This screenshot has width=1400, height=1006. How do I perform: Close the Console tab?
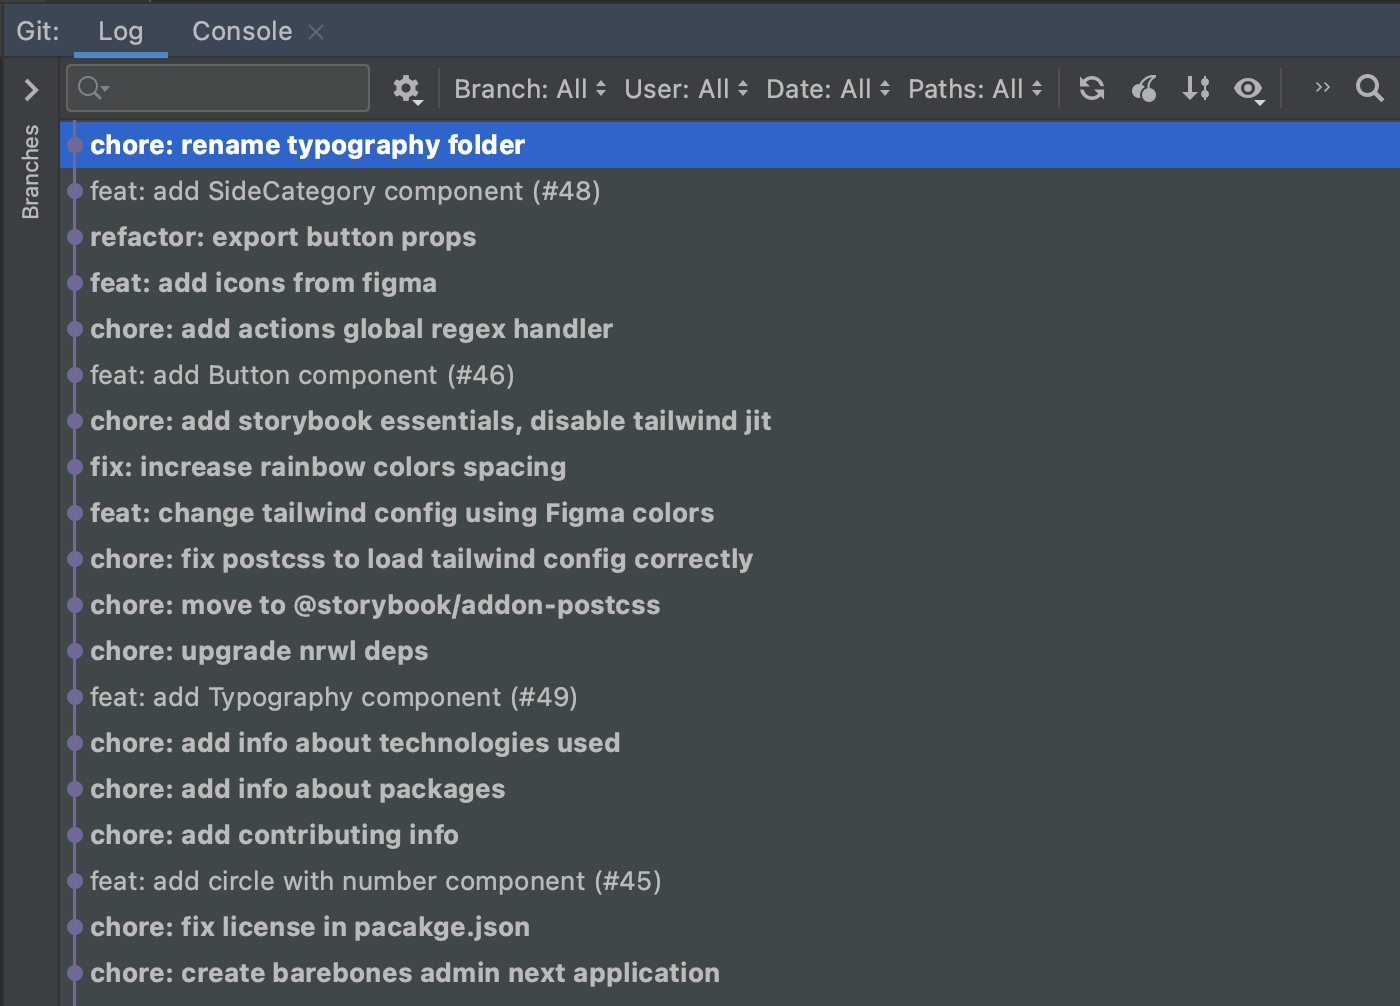point(316,32)
